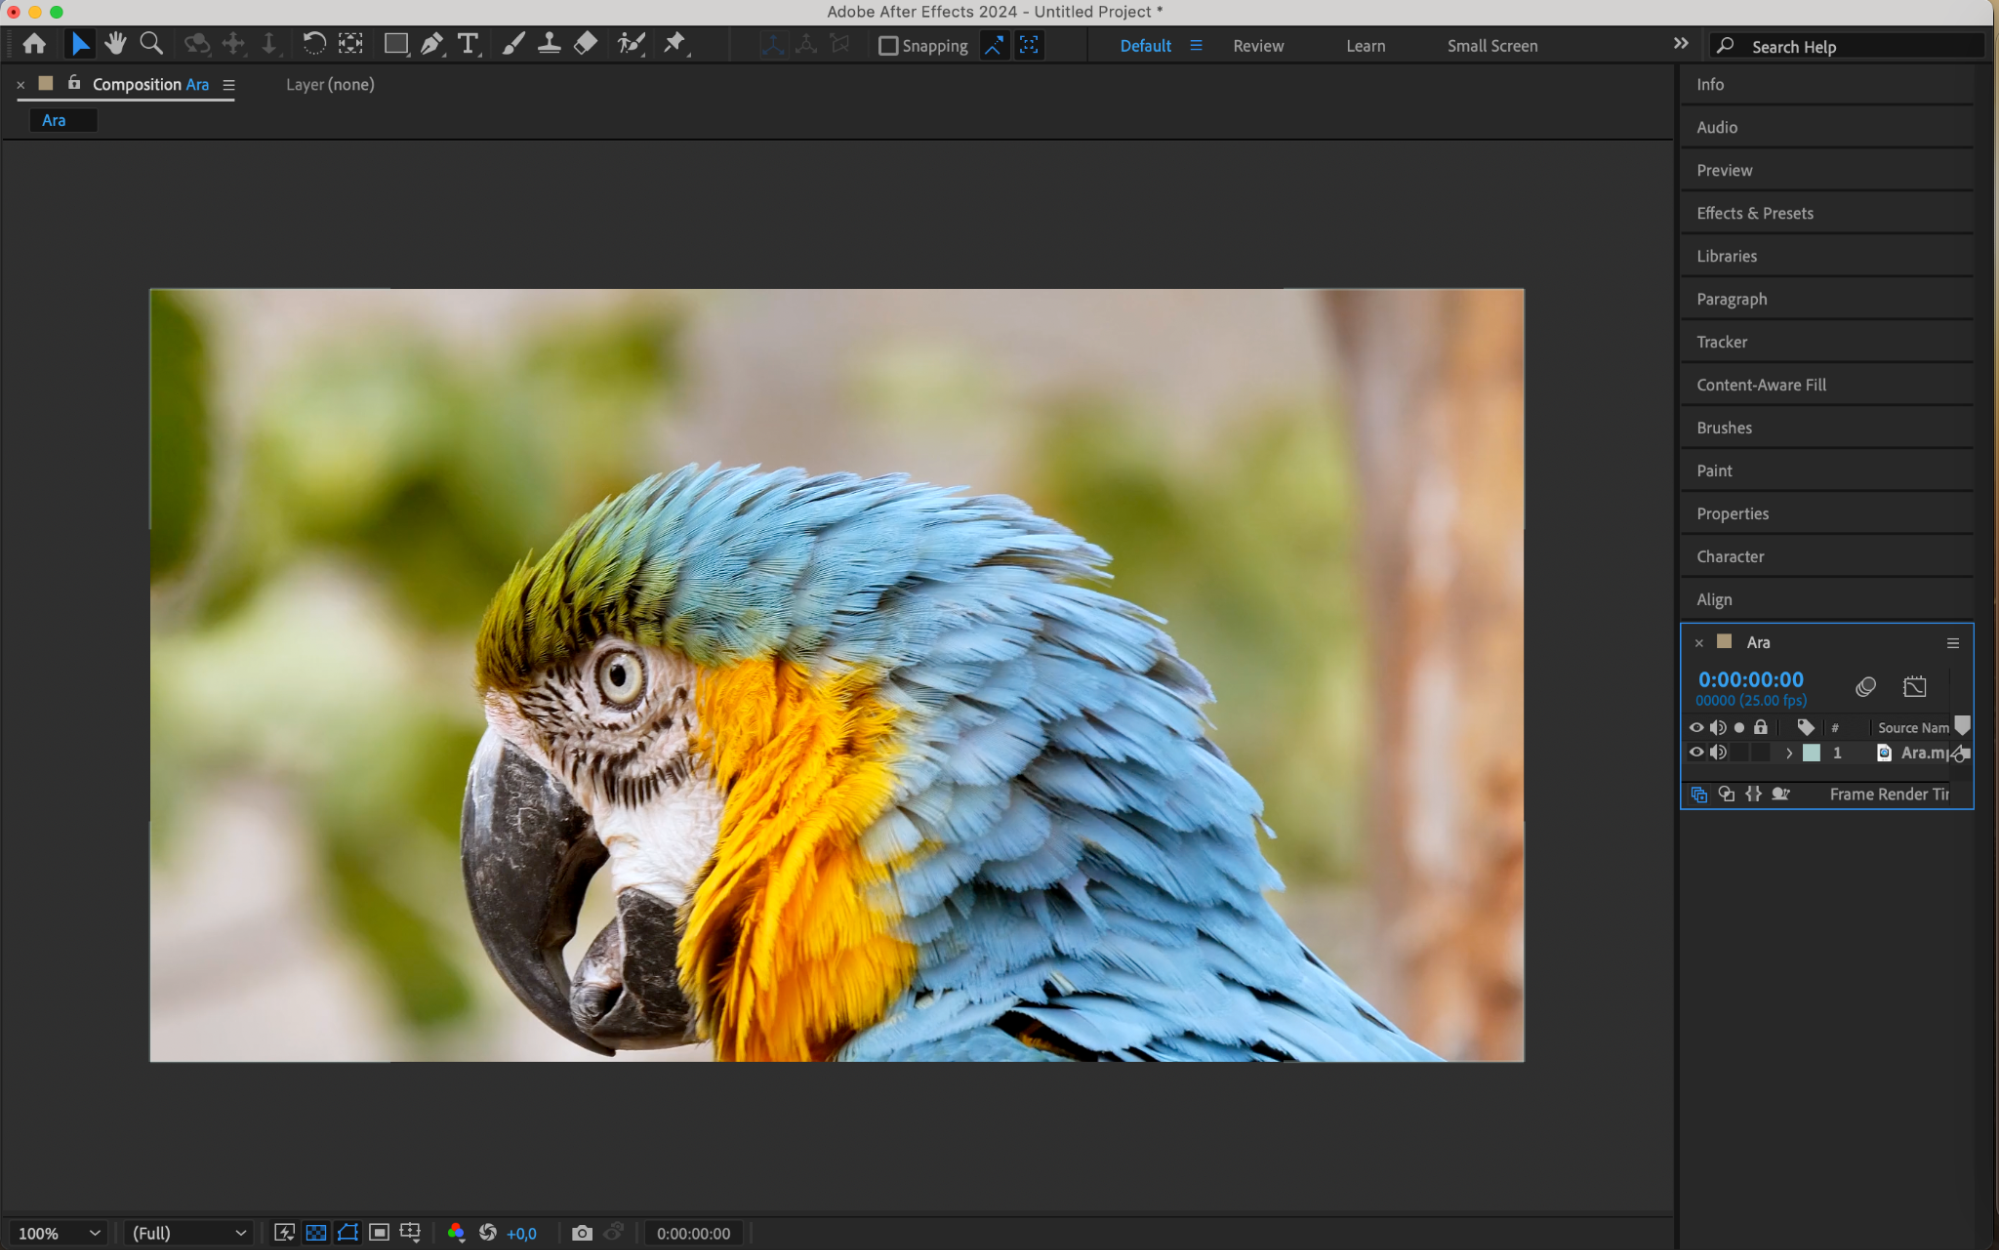Hide the Ara.mp4 layer video

coord(1696,753)
